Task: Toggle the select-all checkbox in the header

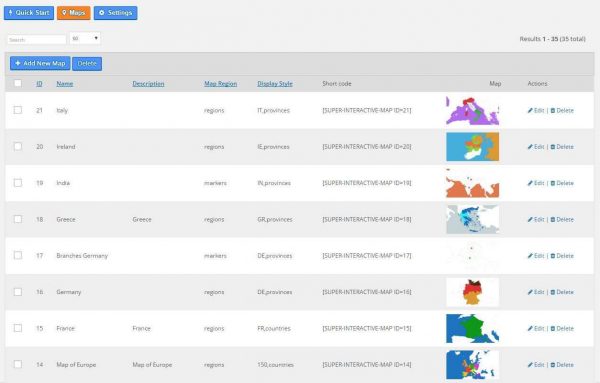Action: point(18,83)
